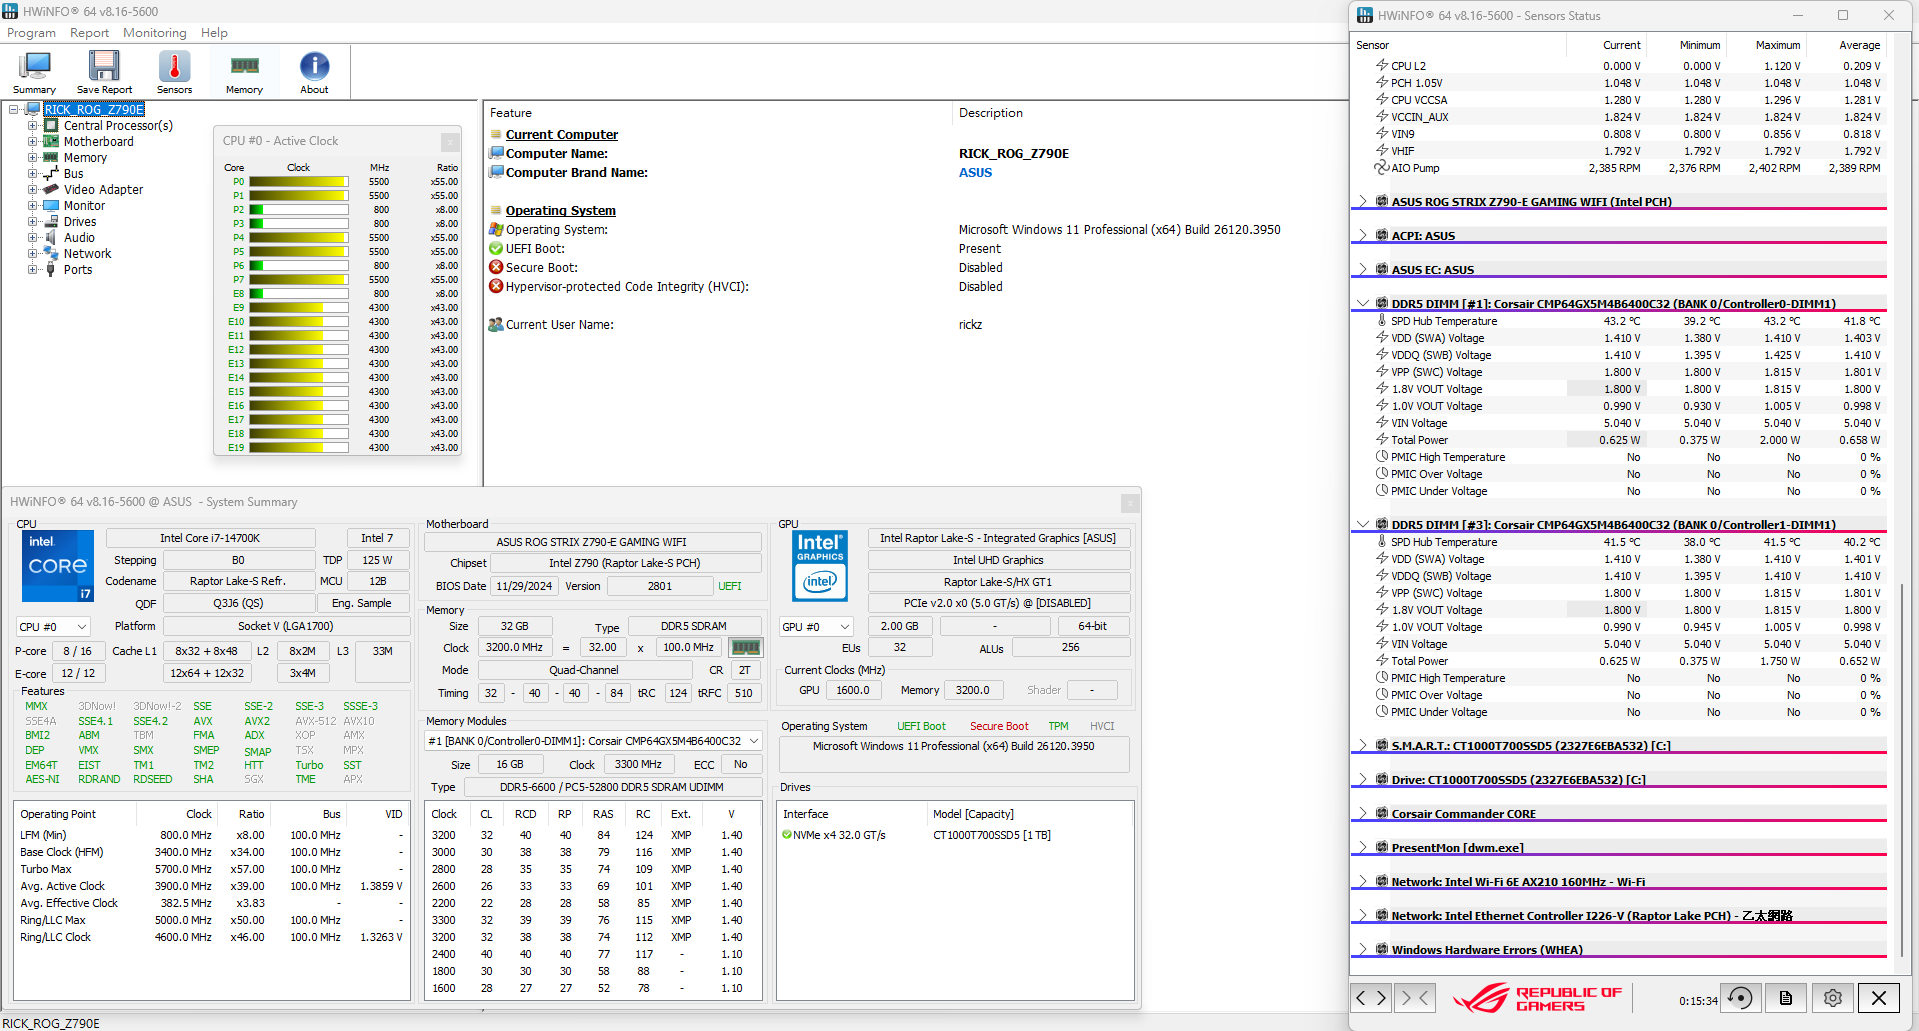Collapse the DDR5 DIMM [#1] sensor group
The width and height of the screenshot is (1919, 1031).
coord(1363,303)
